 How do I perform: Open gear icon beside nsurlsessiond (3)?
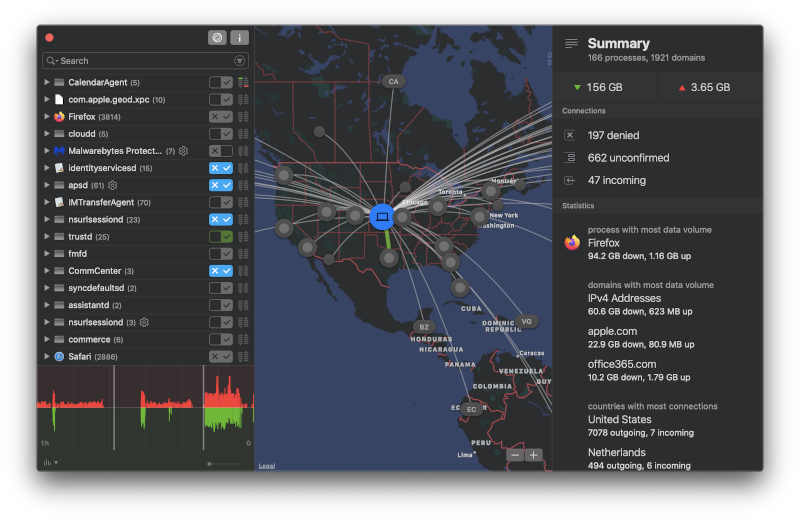144,322
